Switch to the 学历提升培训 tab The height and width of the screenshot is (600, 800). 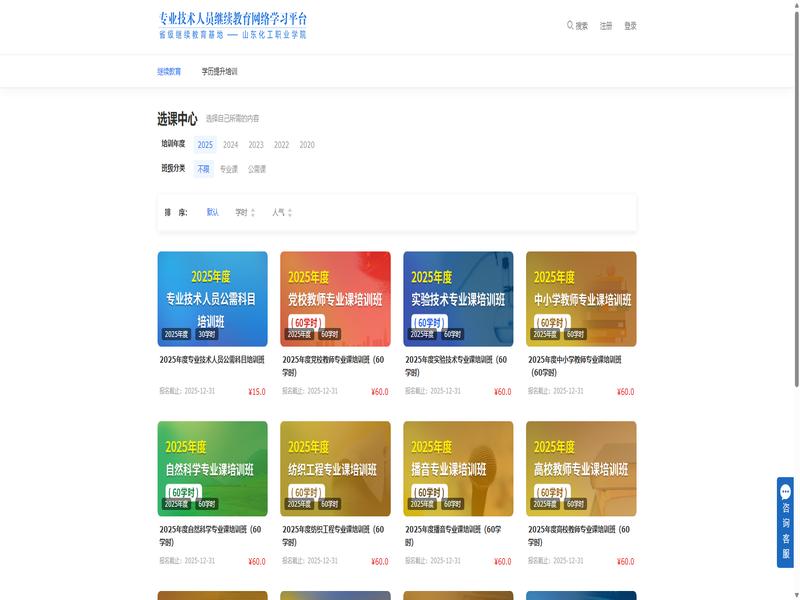pos(219,72)
